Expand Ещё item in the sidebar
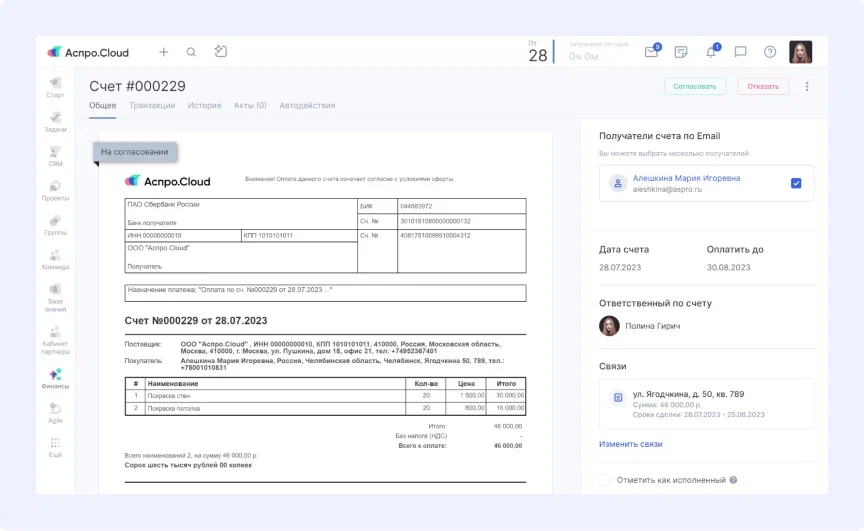Viewport: 864px width, 531px height. tap(55, 446)
